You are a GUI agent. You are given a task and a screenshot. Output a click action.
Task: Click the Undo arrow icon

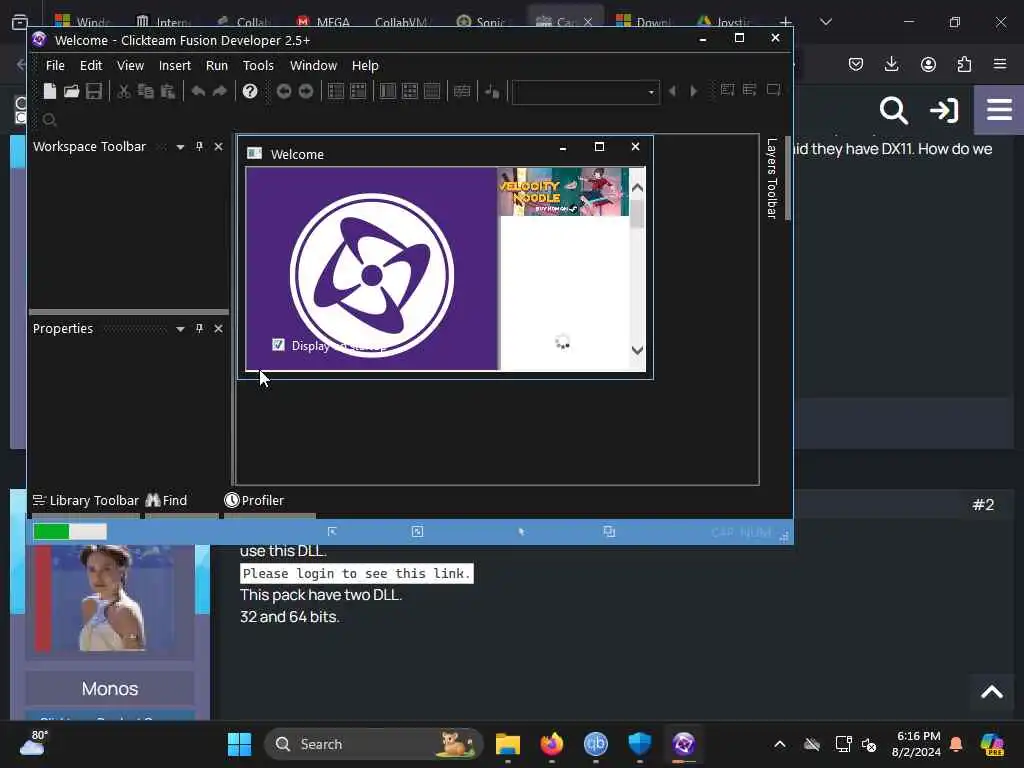click(198, 91)
